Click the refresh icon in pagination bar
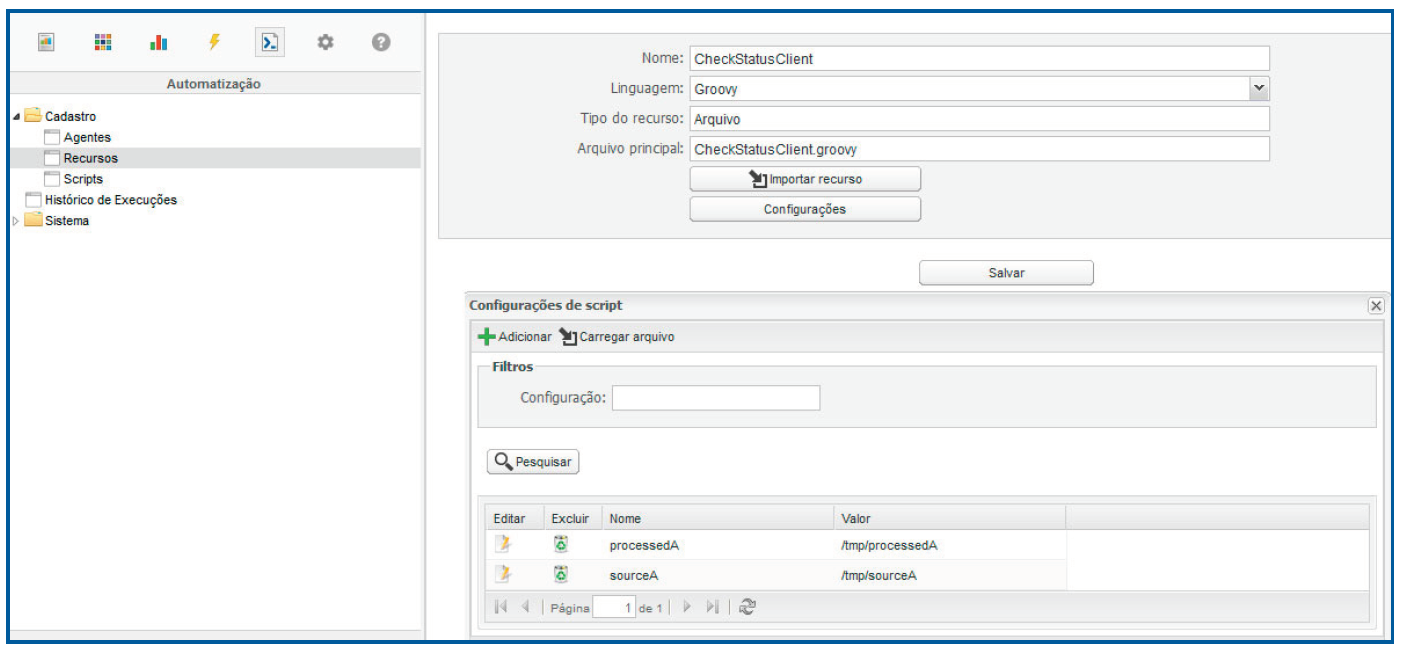Screen dimensions: 1401x651 click(x=746, y=606)
